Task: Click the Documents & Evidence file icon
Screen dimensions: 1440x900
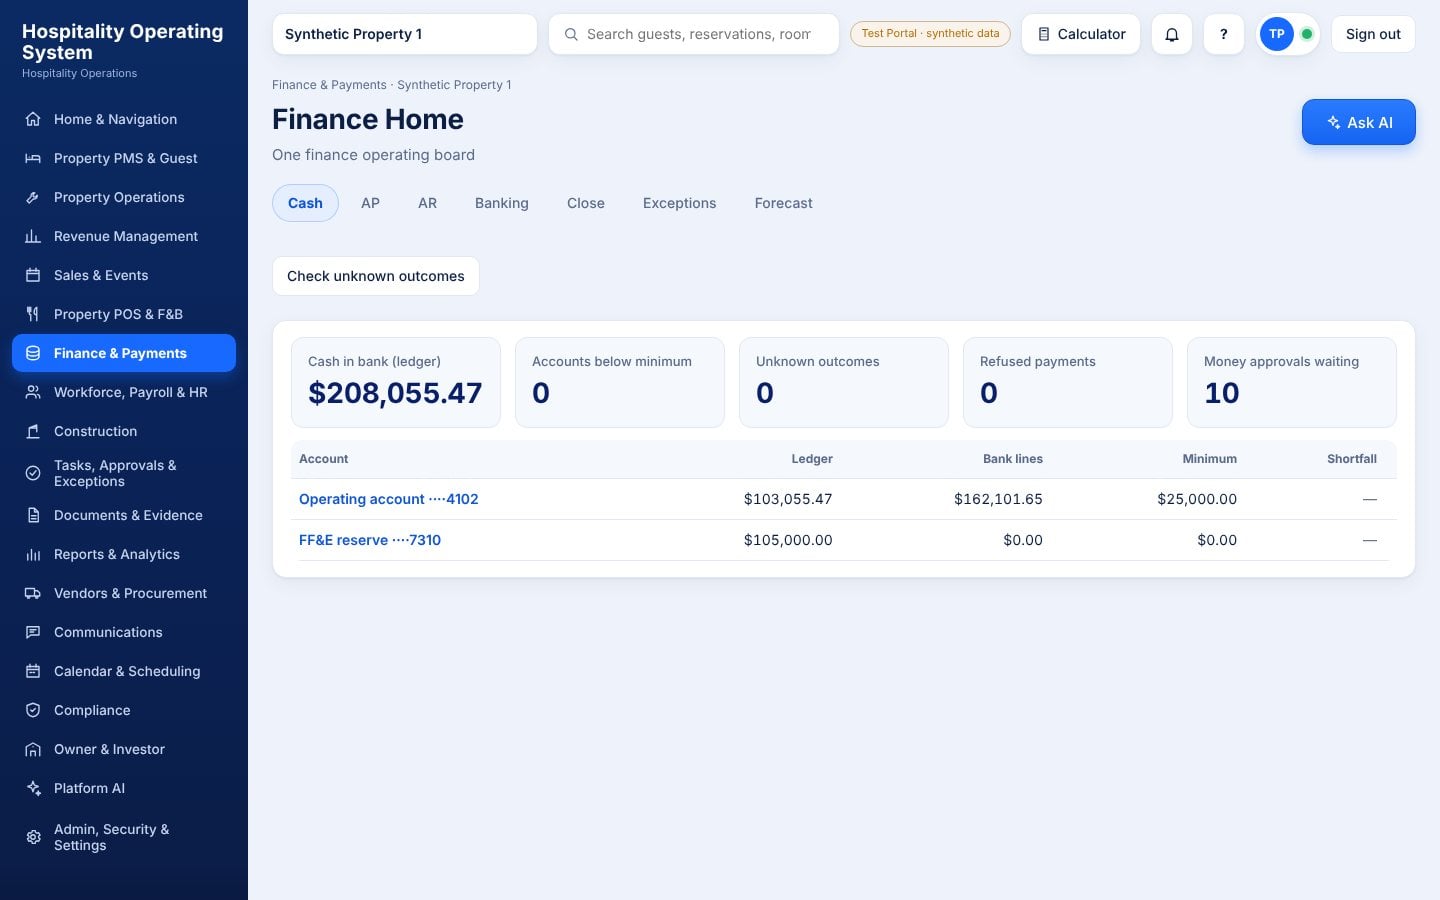Action: (33, 515)
